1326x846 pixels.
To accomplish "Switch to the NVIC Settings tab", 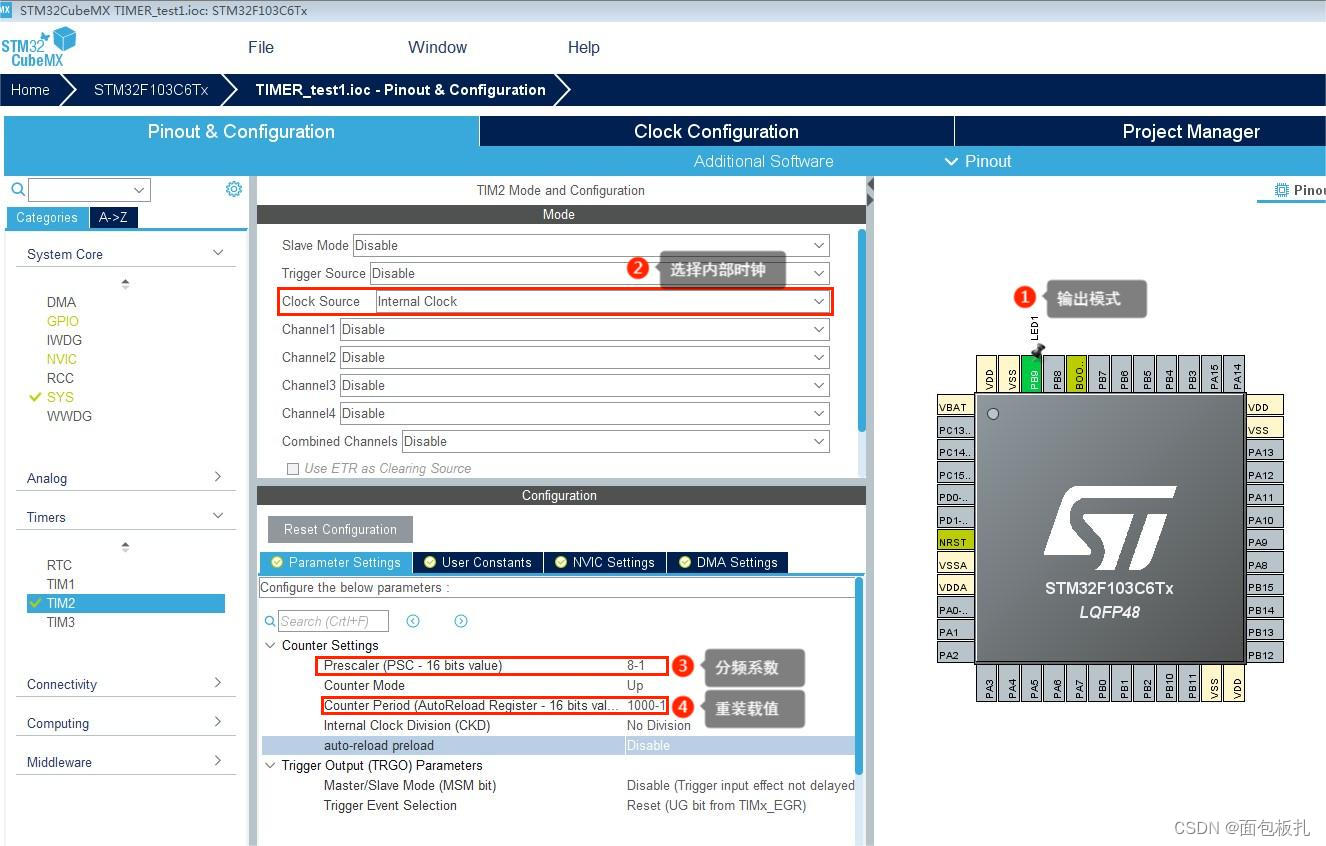I will 605,562.
